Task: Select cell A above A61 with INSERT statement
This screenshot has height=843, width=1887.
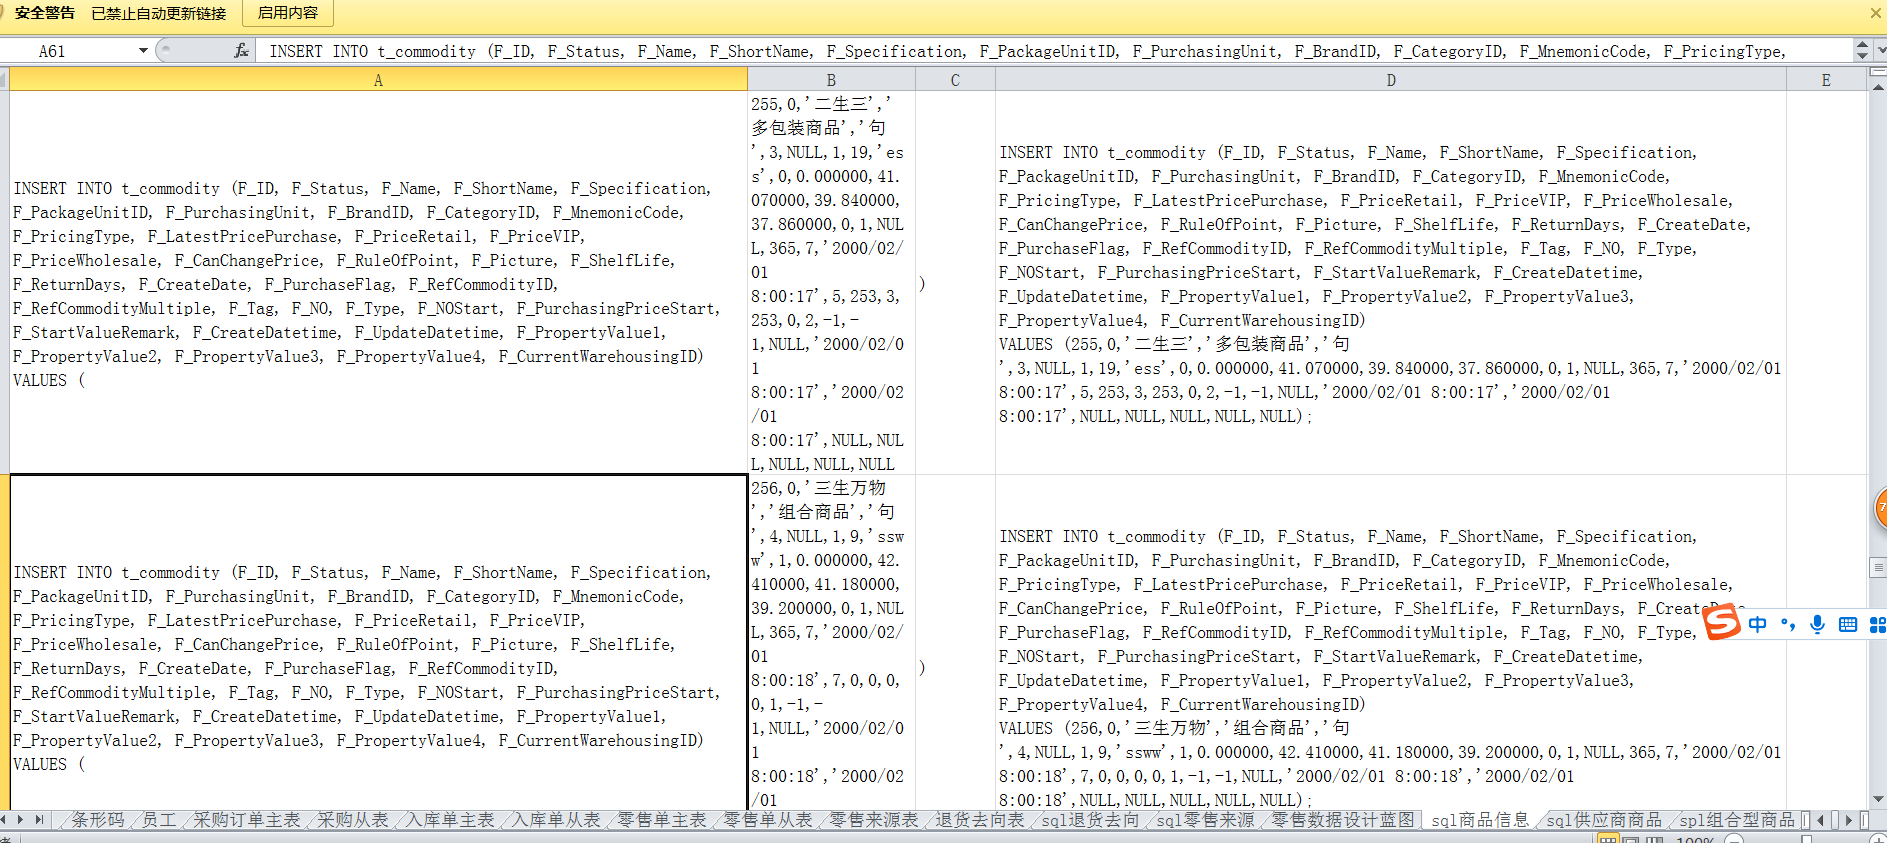Action: click(x=378, y=283)
